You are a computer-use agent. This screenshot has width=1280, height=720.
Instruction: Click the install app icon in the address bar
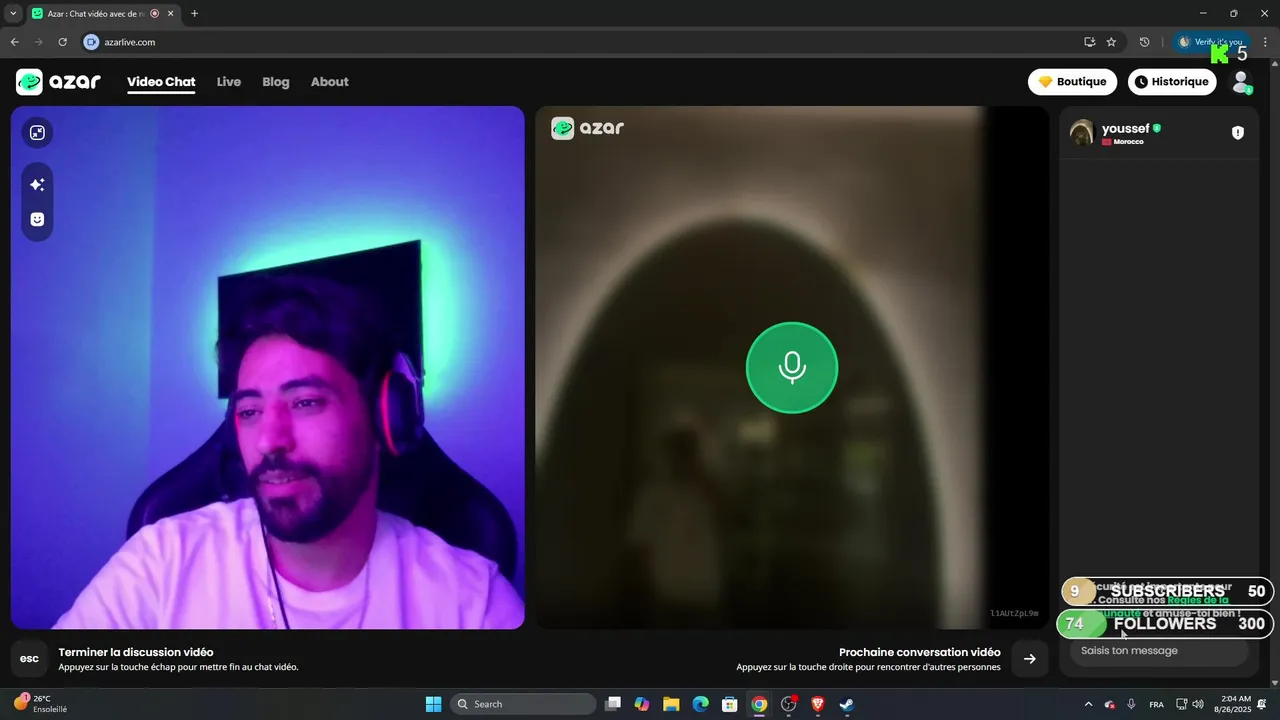[x=1089, y=42]
